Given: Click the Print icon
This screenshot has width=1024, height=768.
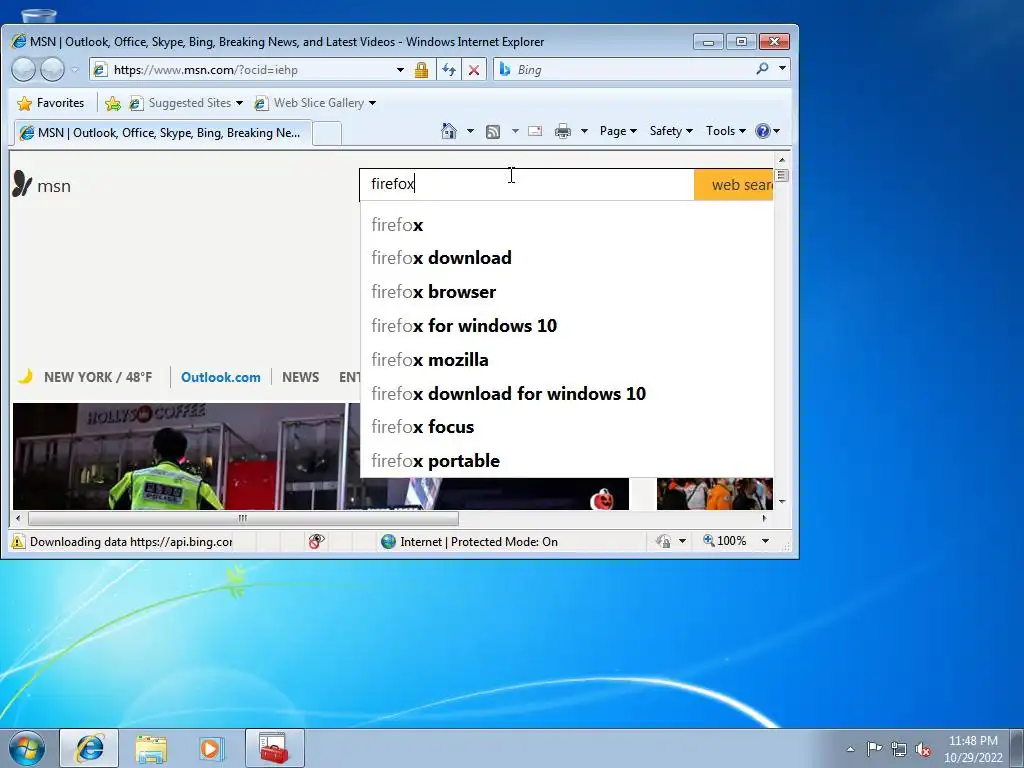Looking at the screenshot, I should click(x=562, y=131).
